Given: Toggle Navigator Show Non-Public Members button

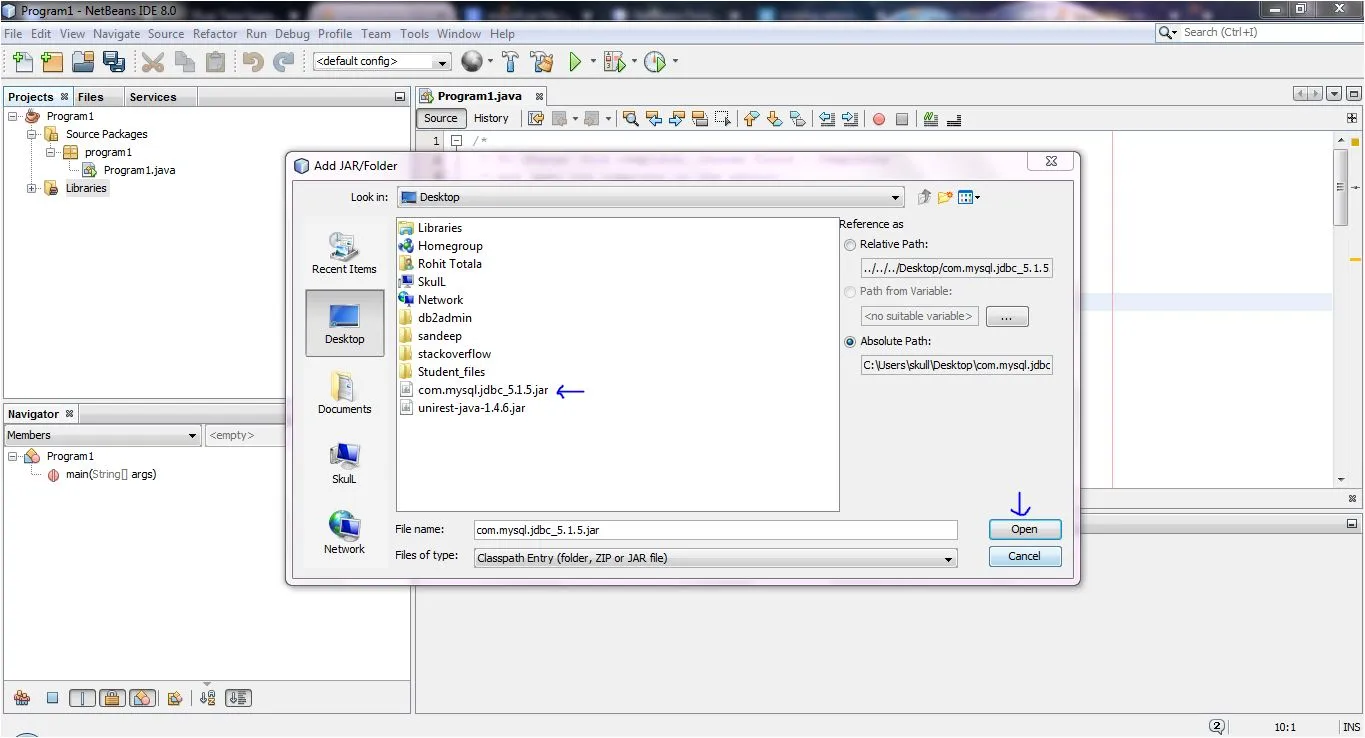Looking at the screenshot, I should [x=141, y=698].
